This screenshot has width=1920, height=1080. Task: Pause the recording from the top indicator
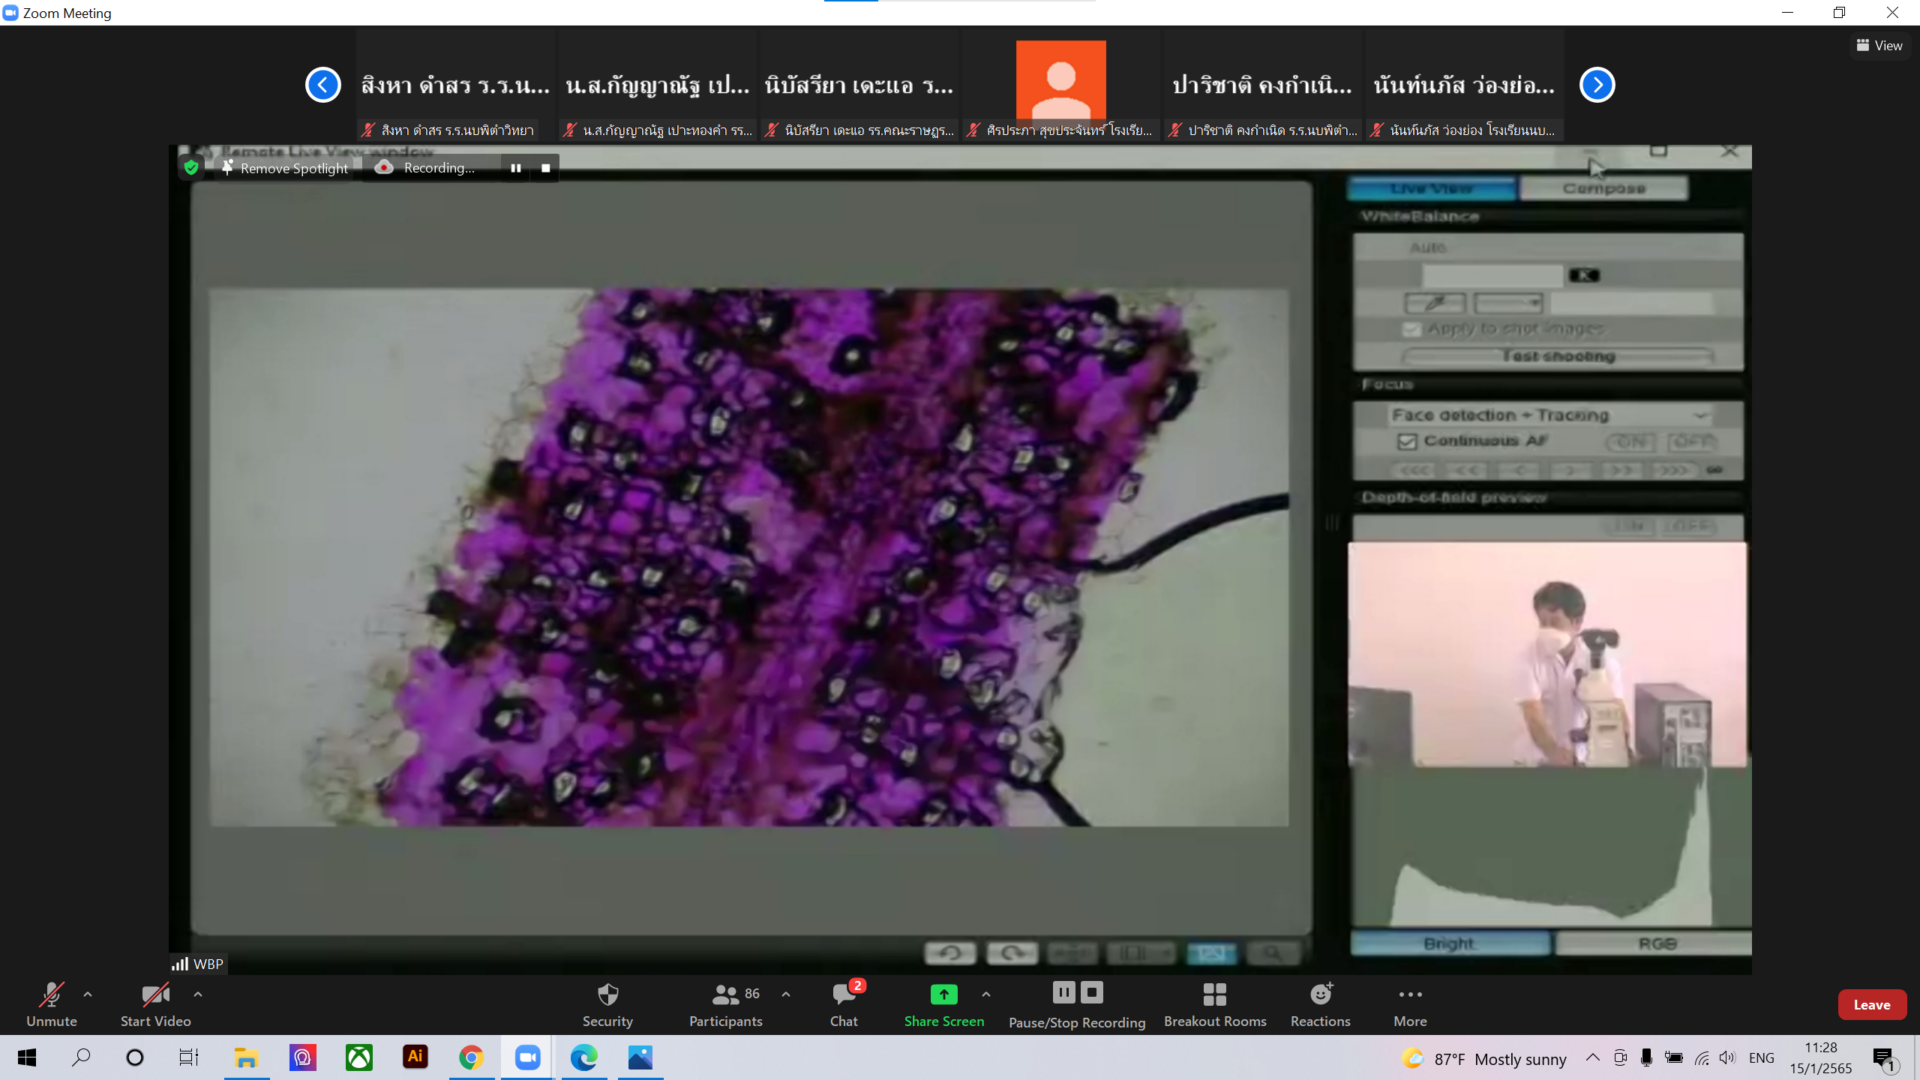(516, 168)
